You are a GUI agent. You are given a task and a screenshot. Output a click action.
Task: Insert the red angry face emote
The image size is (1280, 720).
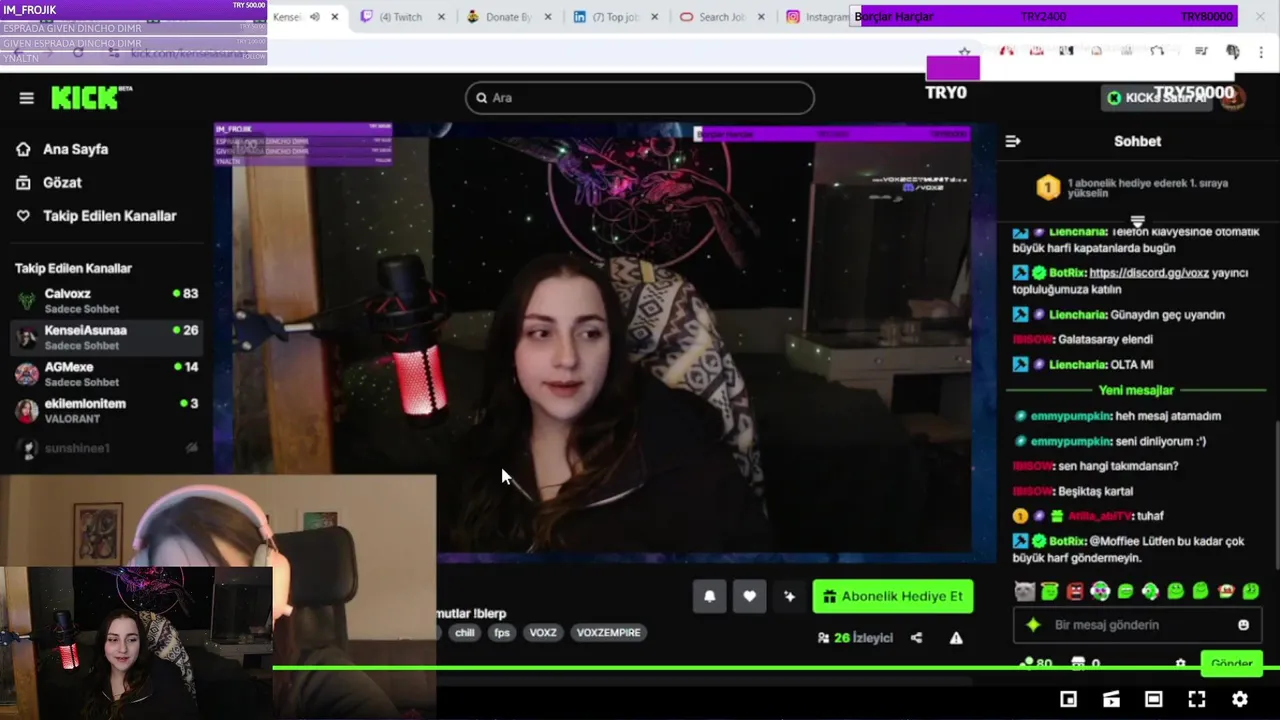click(x=1074, y=591)
